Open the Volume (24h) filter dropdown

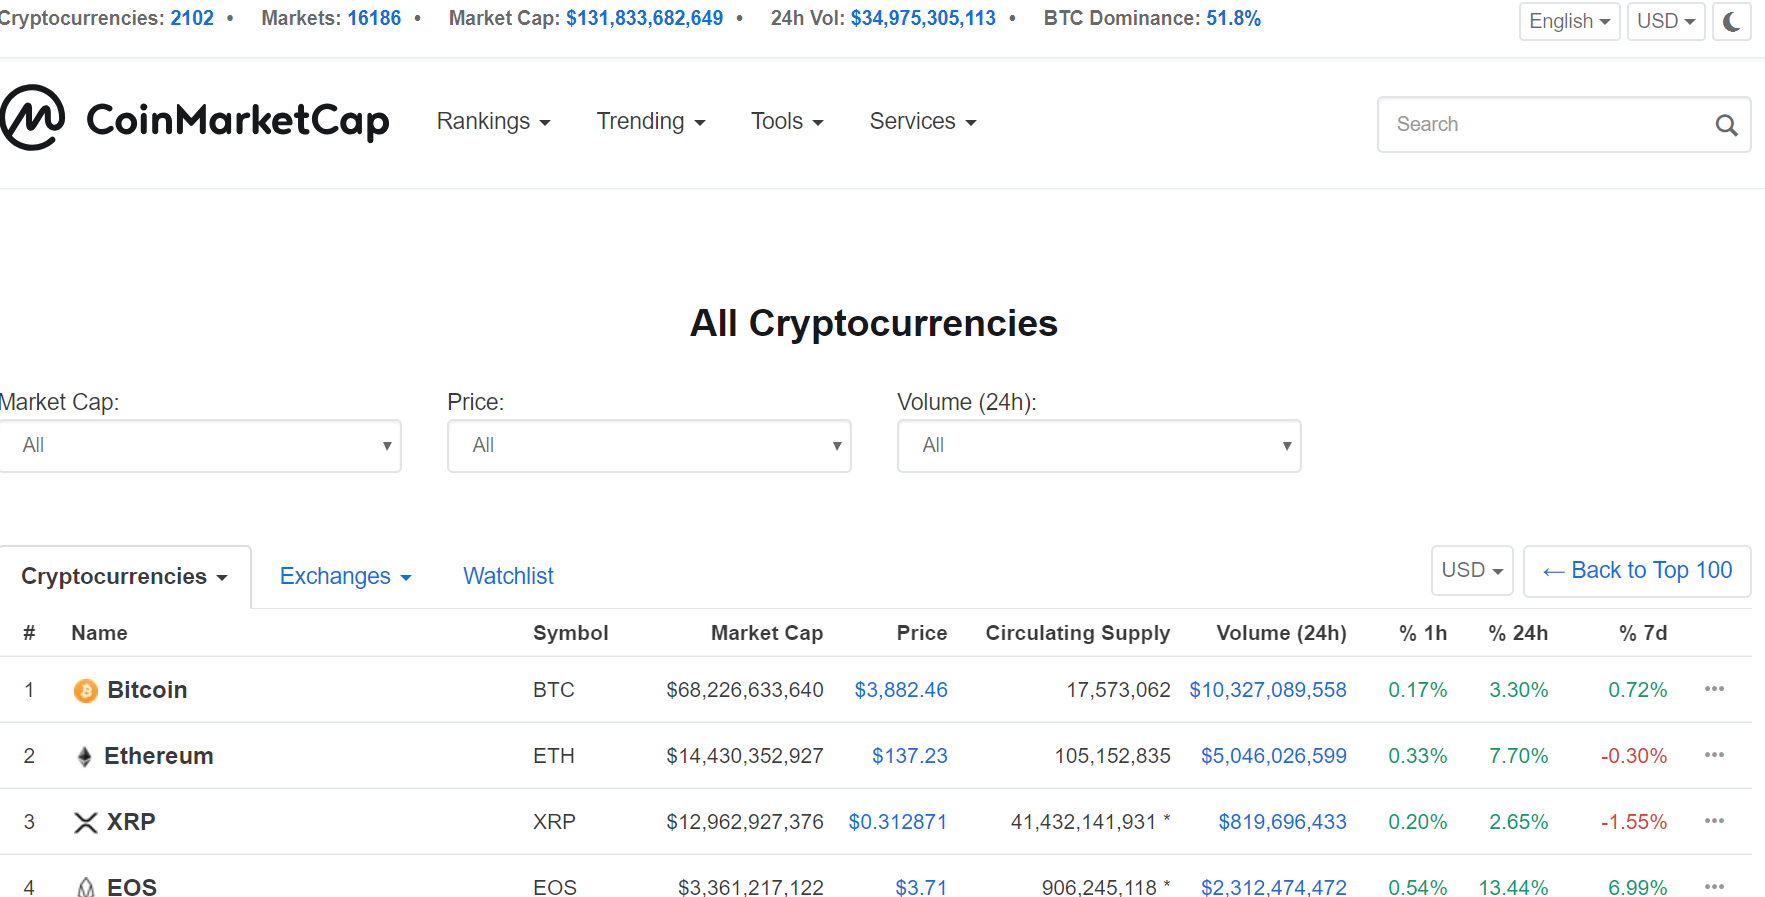1099,446
